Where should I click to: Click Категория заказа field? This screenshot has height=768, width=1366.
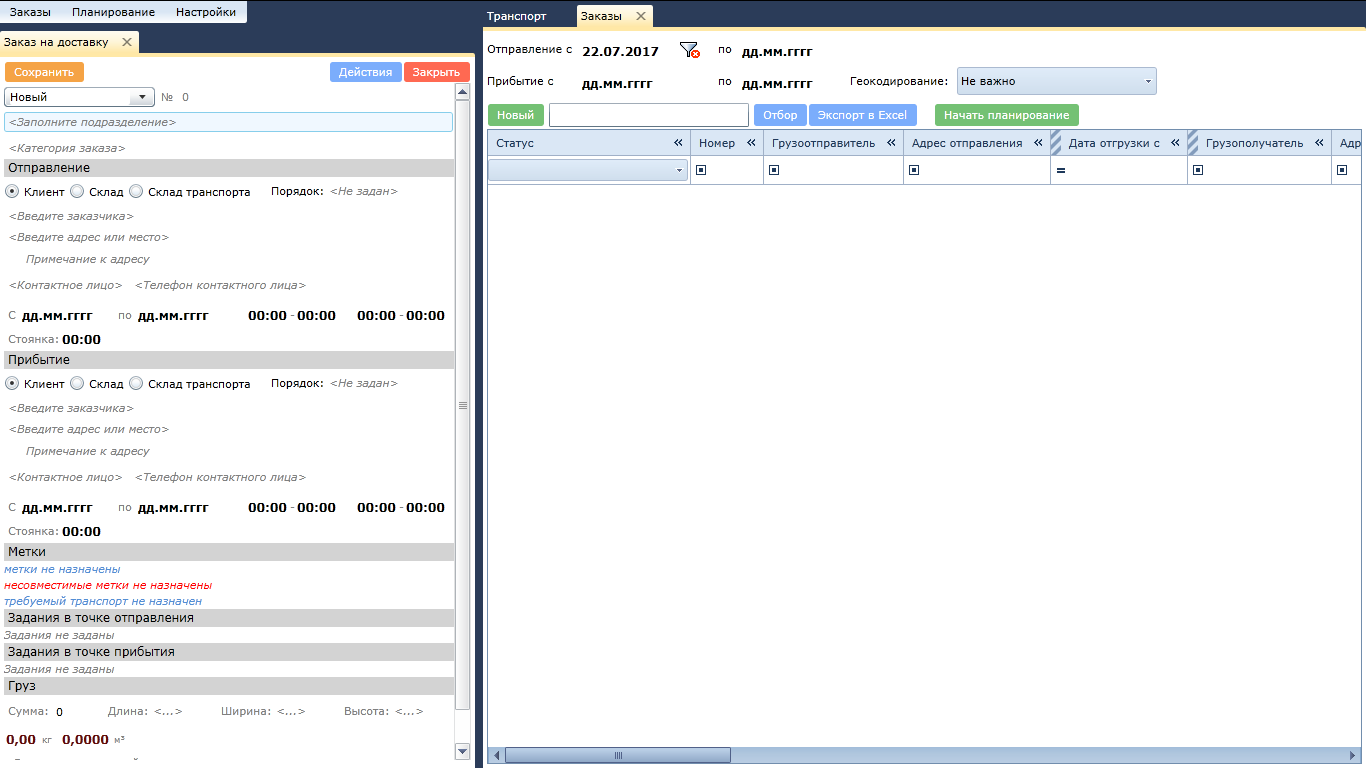tap(67, 148)
